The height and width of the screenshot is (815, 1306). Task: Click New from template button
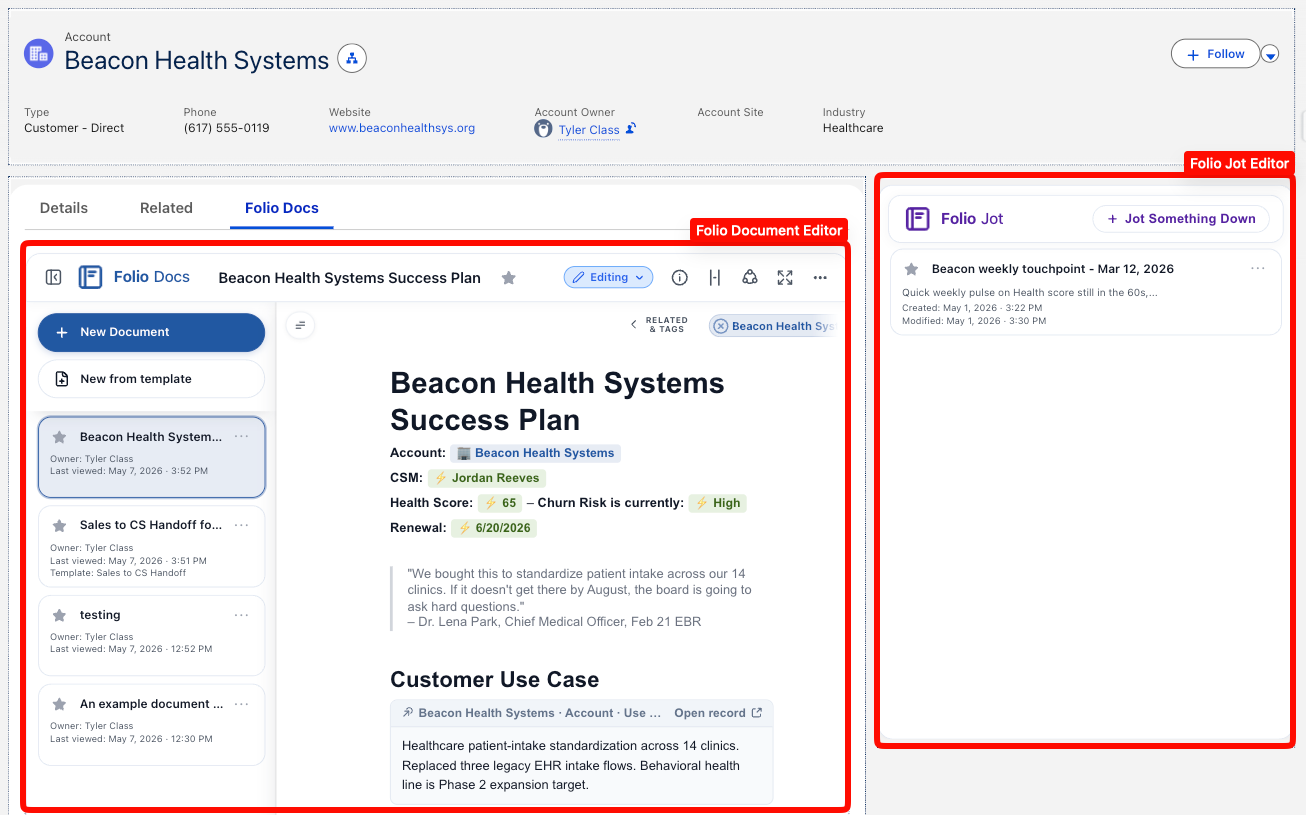(151, 379)
